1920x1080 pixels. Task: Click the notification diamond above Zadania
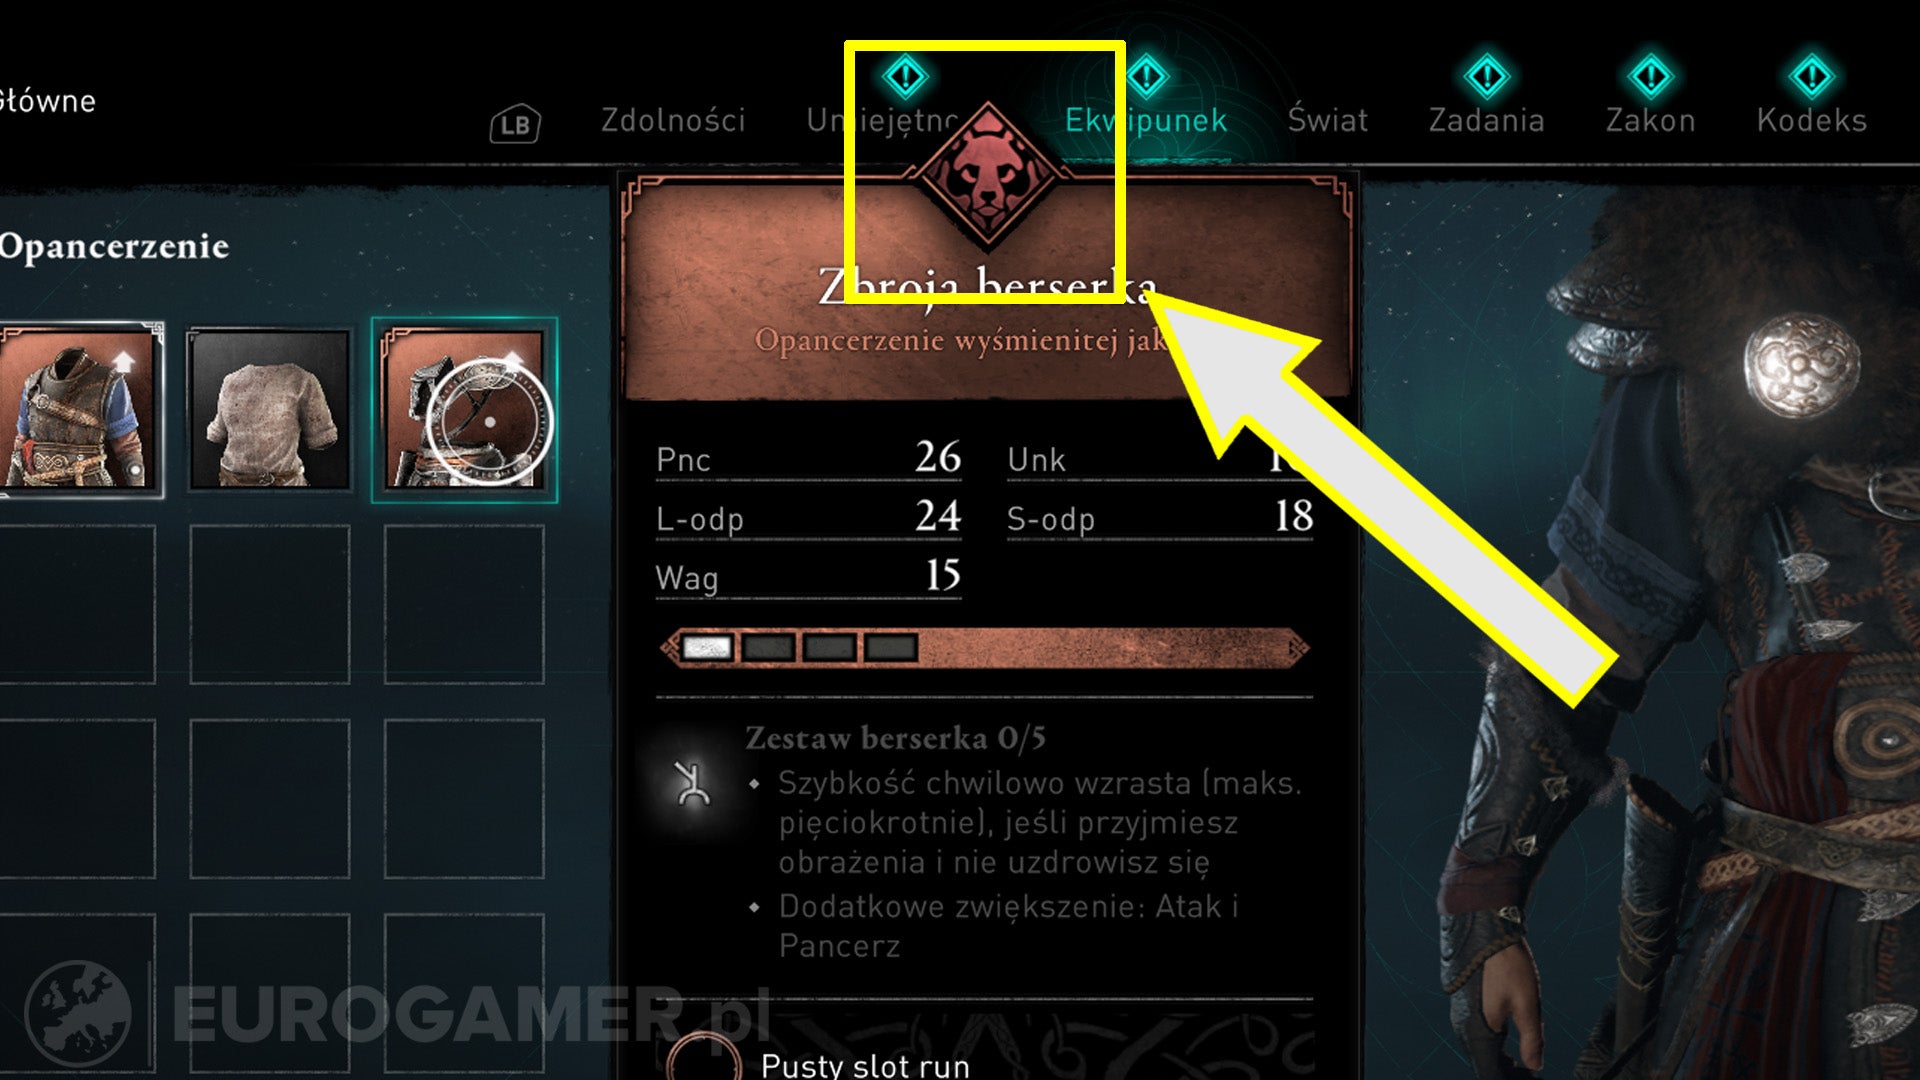click(x=1486, y=76)
